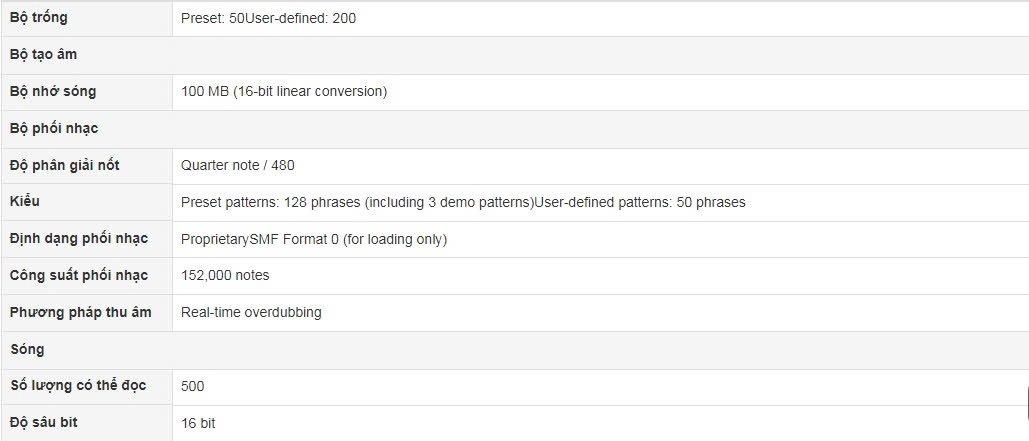Click the 'Preset: 50User-defined: 200' value

(268, 18)
